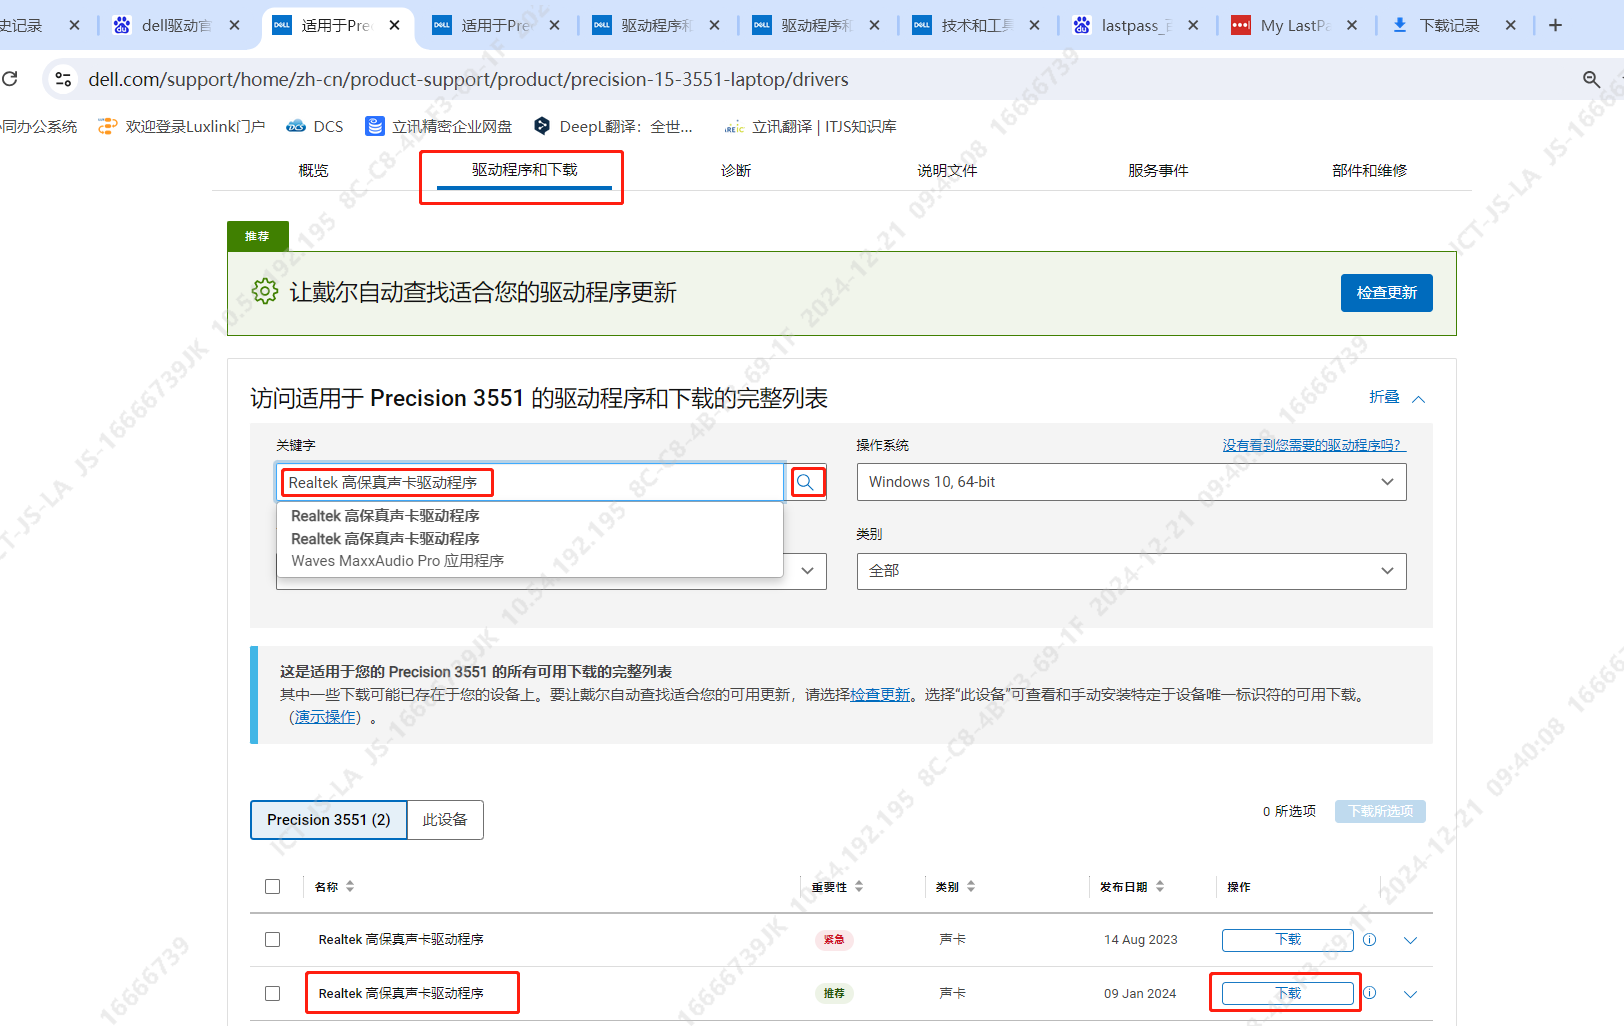Close the My LastPa browser tab

(x=1352, y=25)
